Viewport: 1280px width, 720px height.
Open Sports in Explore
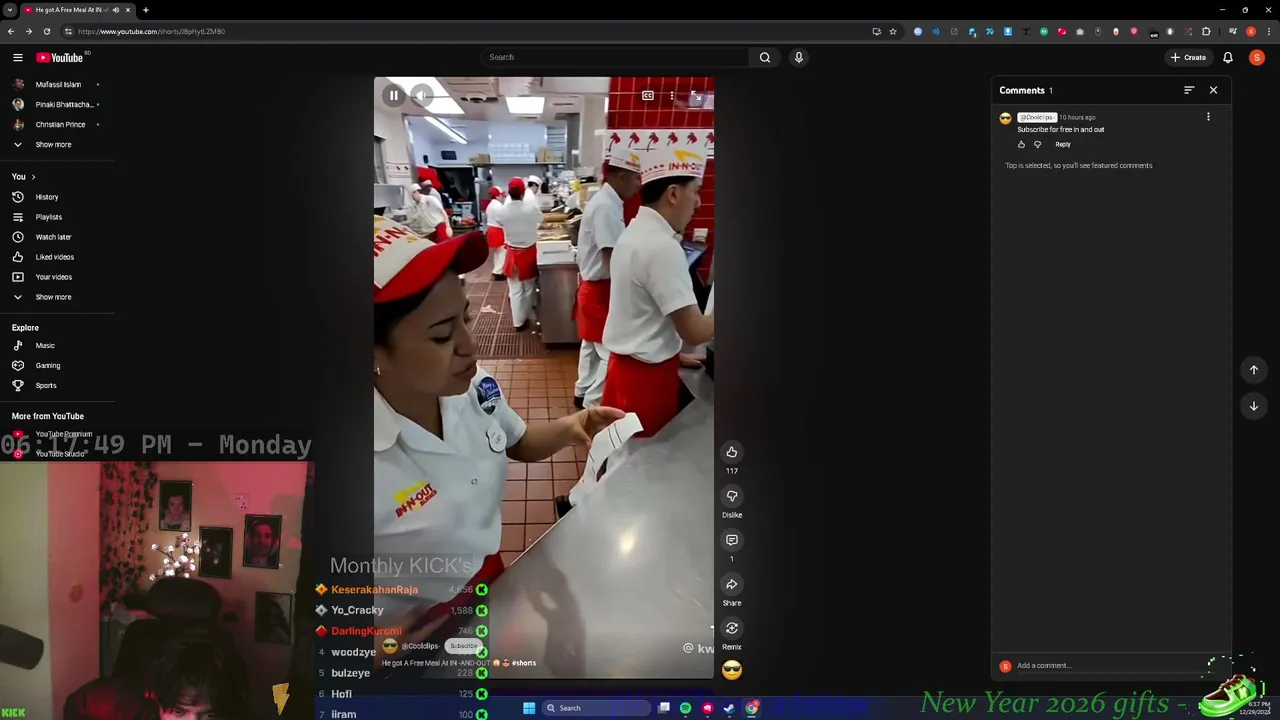[x=46, y=385]
